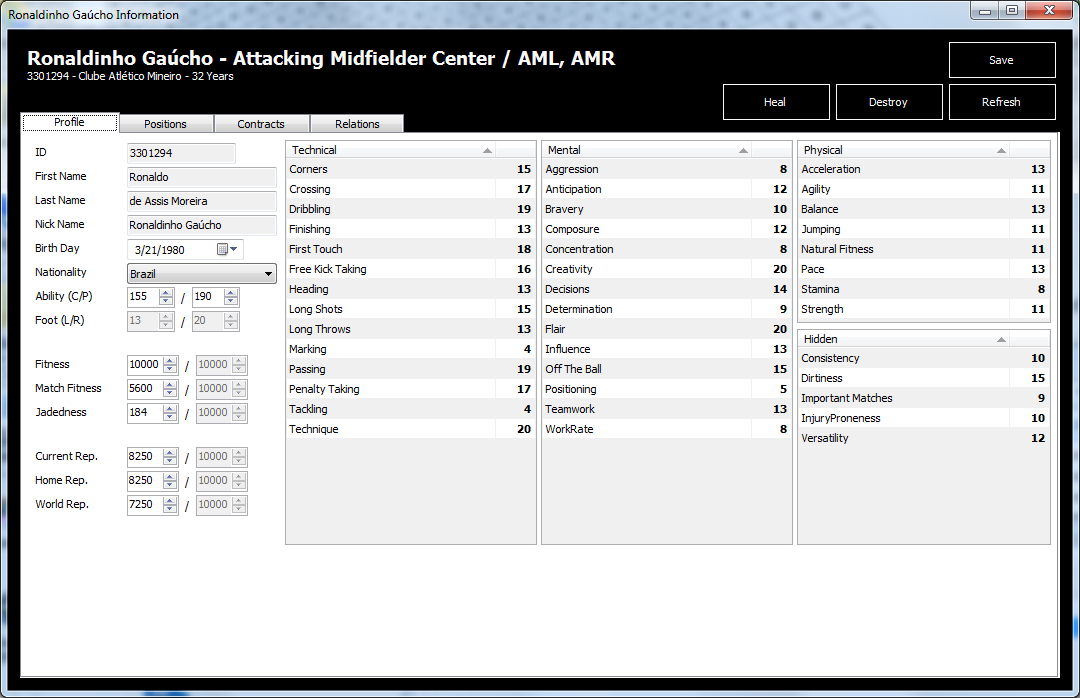
Task: Decrease Jadedness value using down arrow
Action: tap(170, 417)
